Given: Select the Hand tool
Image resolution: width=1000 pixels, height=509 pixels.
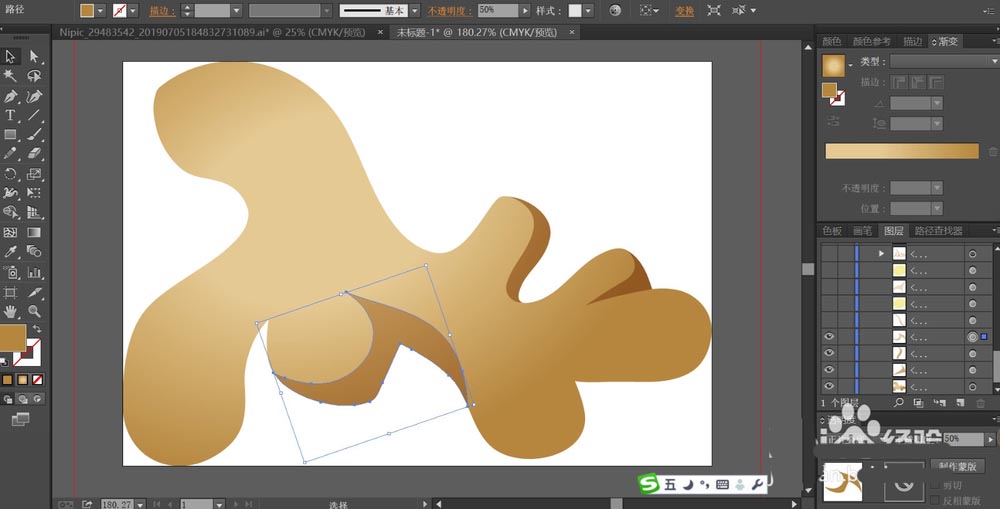Looking at the screenshot, I should (x=10, y=312).
